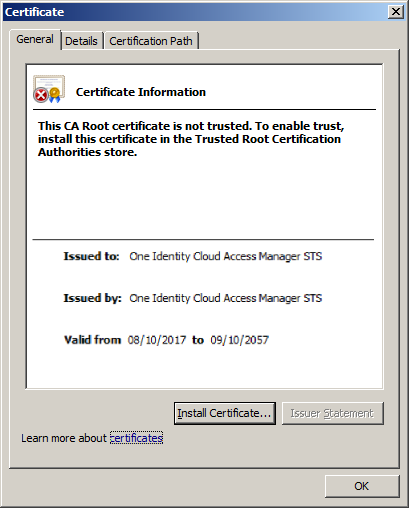409x508 pixels.
Task: Select the Issued to name value
Action: (x=226, y=256)
